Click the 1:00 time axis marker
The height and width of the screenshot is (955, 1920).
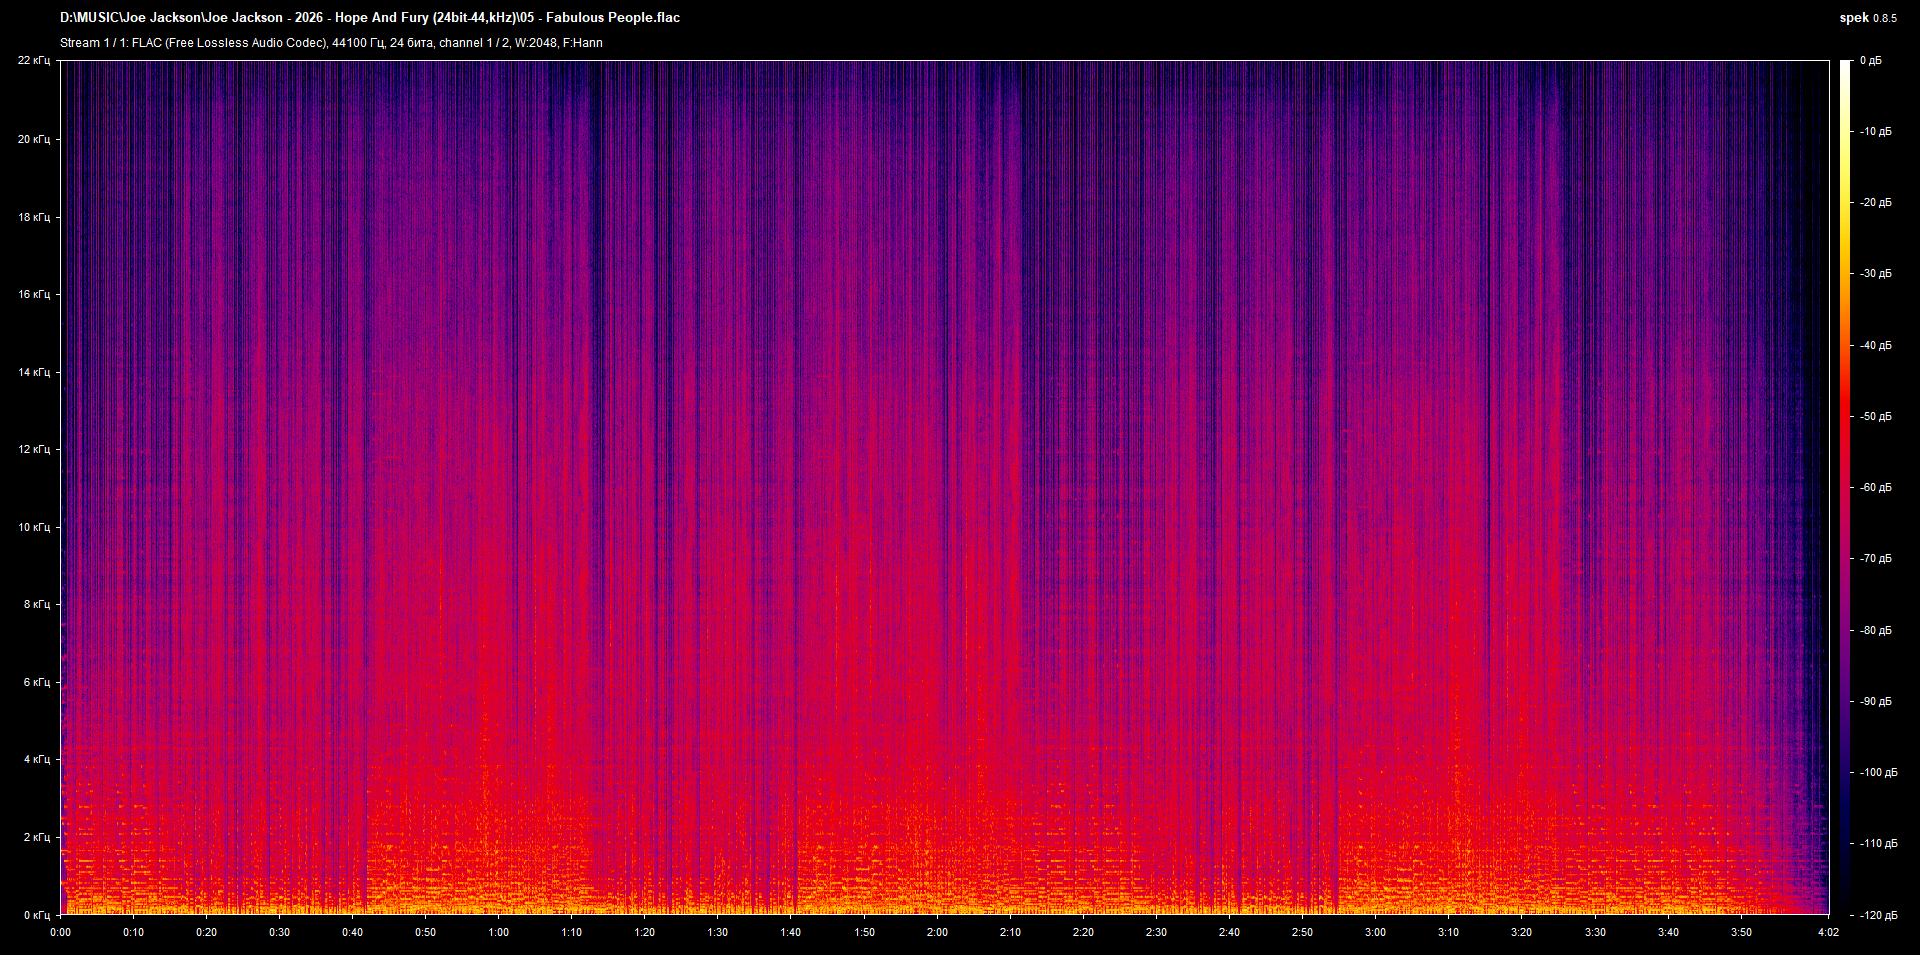point(498,932)
